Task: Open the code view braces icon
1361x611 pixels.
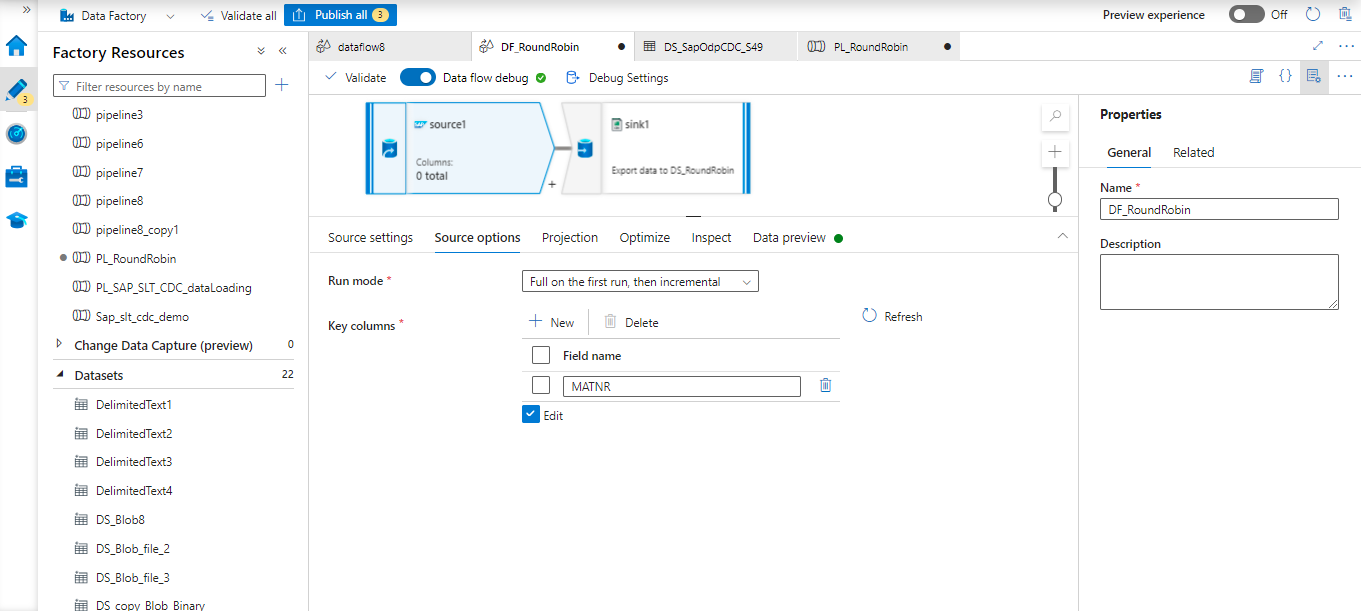Action: click(1286, 76)
